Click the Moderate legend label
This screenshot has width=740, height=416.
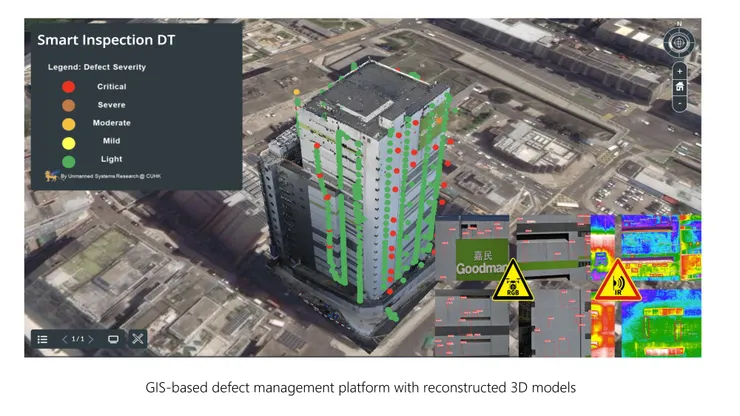[111, 123]
